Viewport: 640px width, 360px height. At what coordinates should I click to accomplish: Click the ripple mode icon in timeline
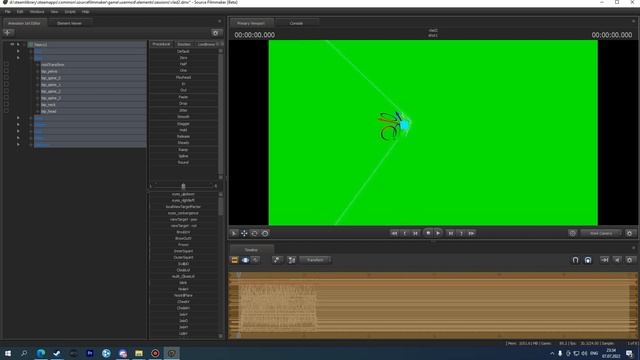[x=604, y=260]
